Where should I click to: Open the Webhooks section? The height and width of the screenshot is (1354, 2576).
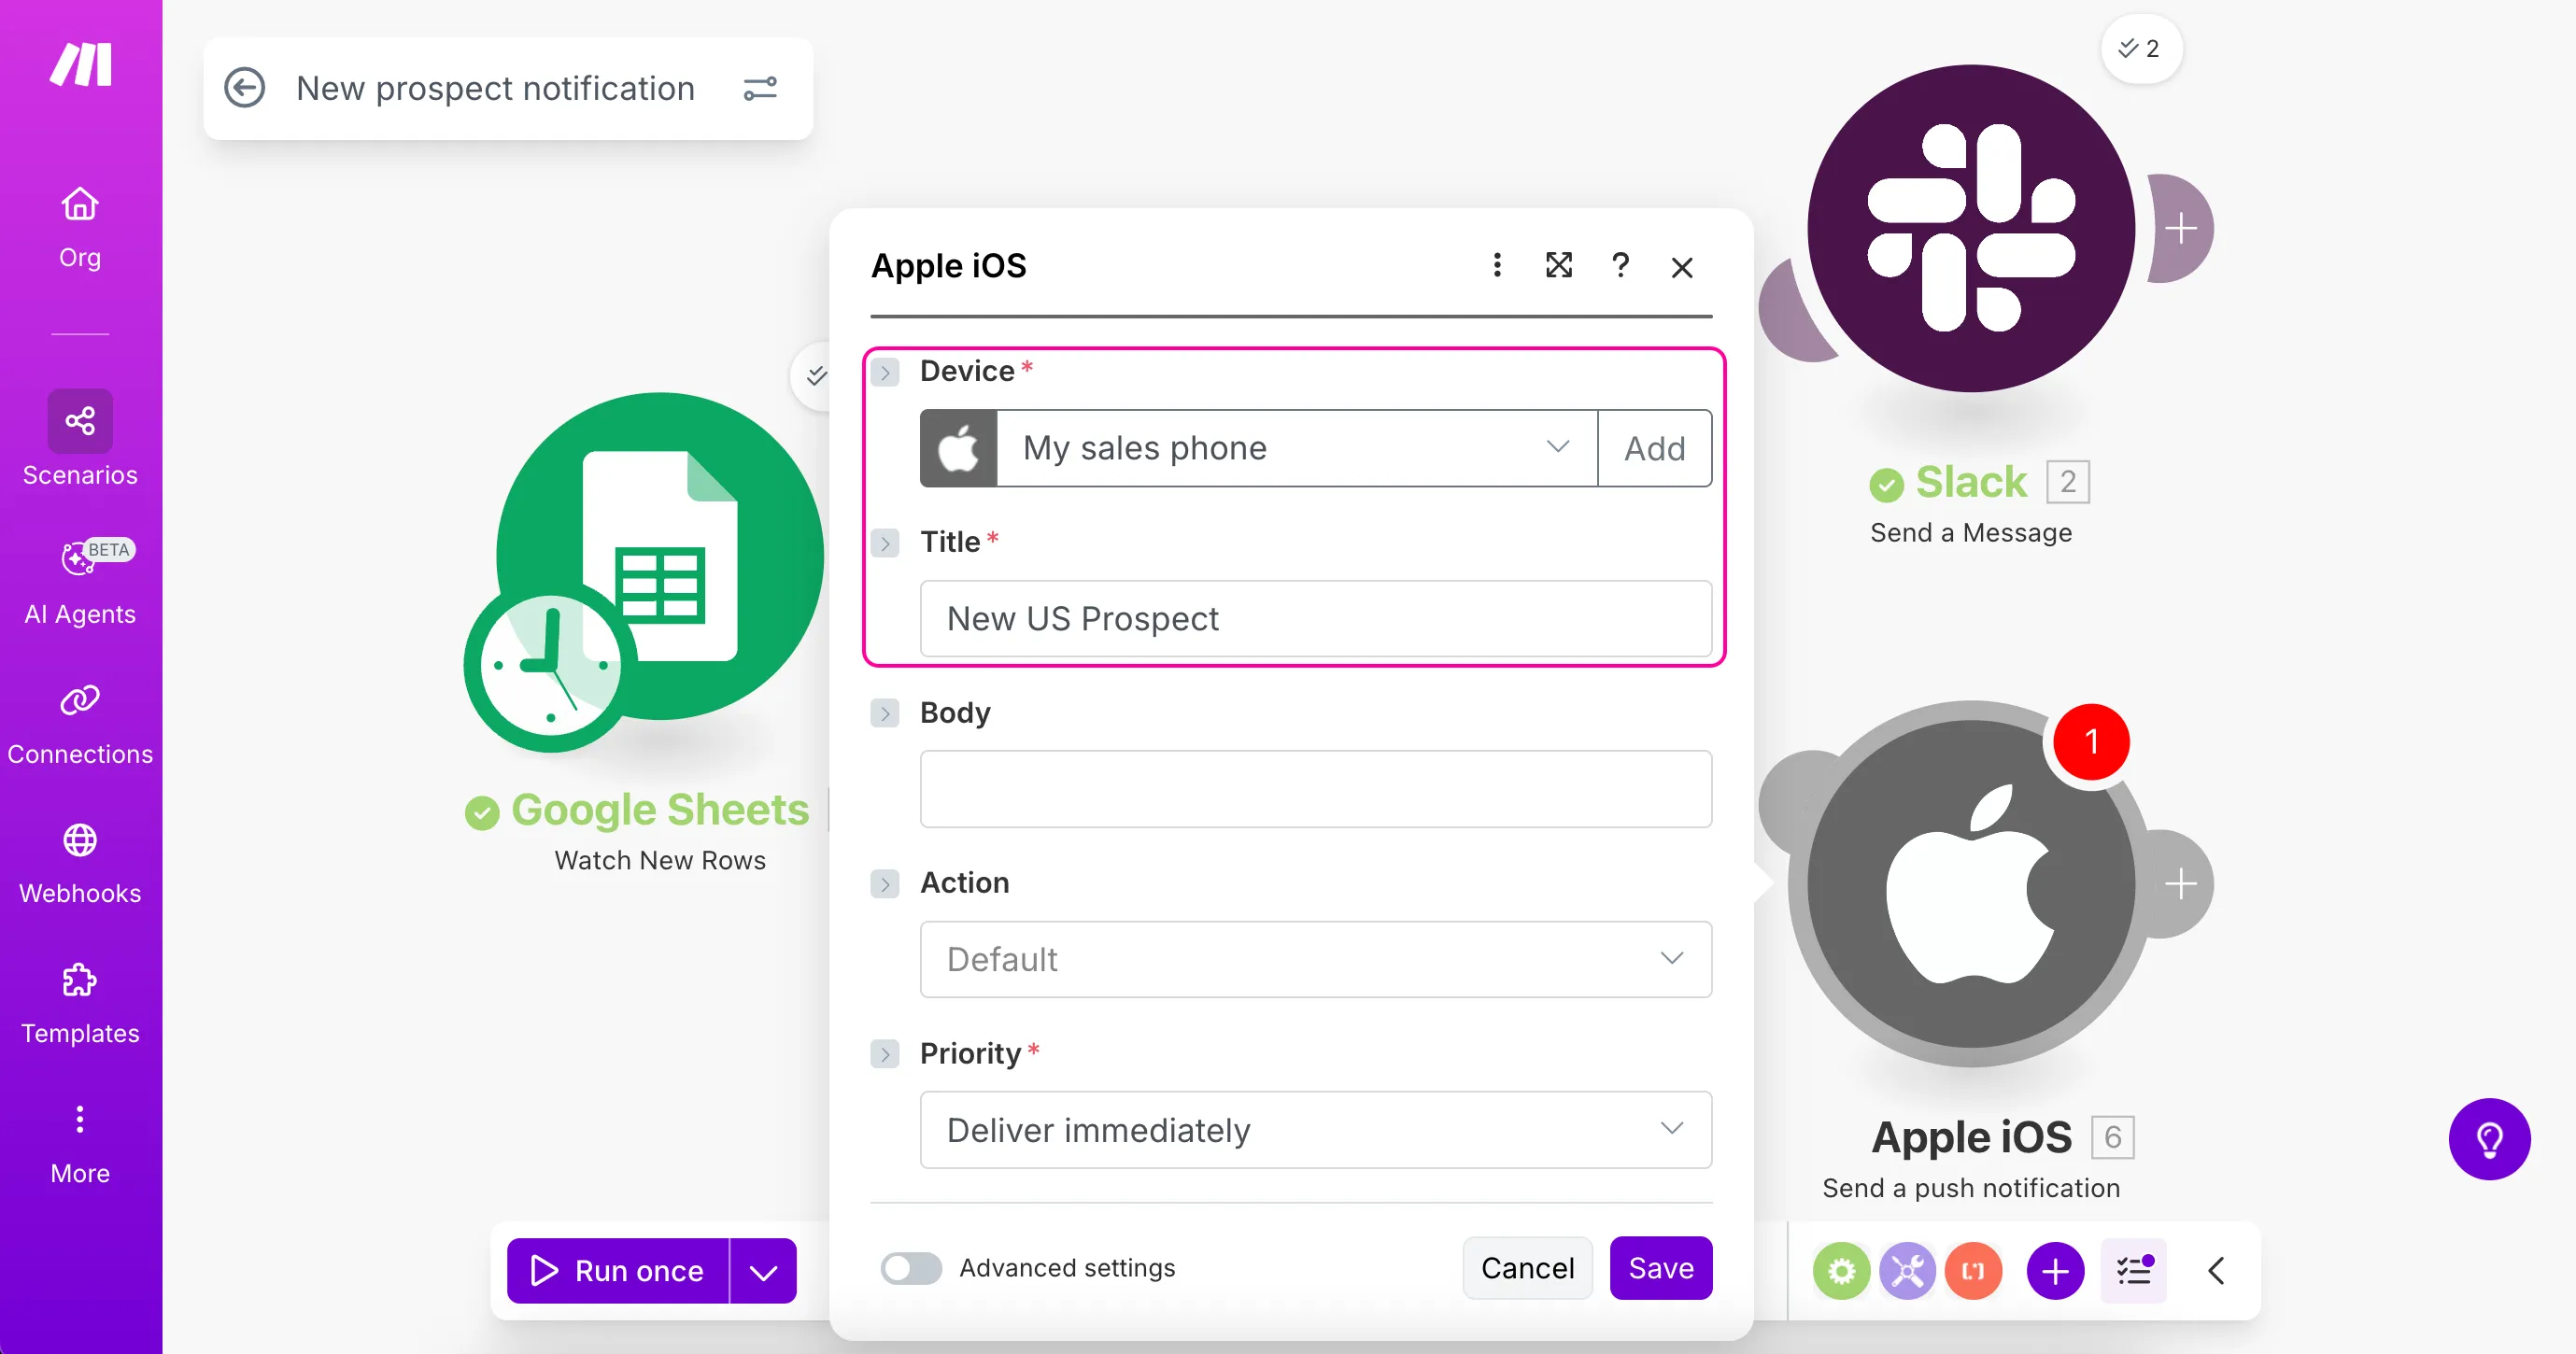click(x=80, y=865)
